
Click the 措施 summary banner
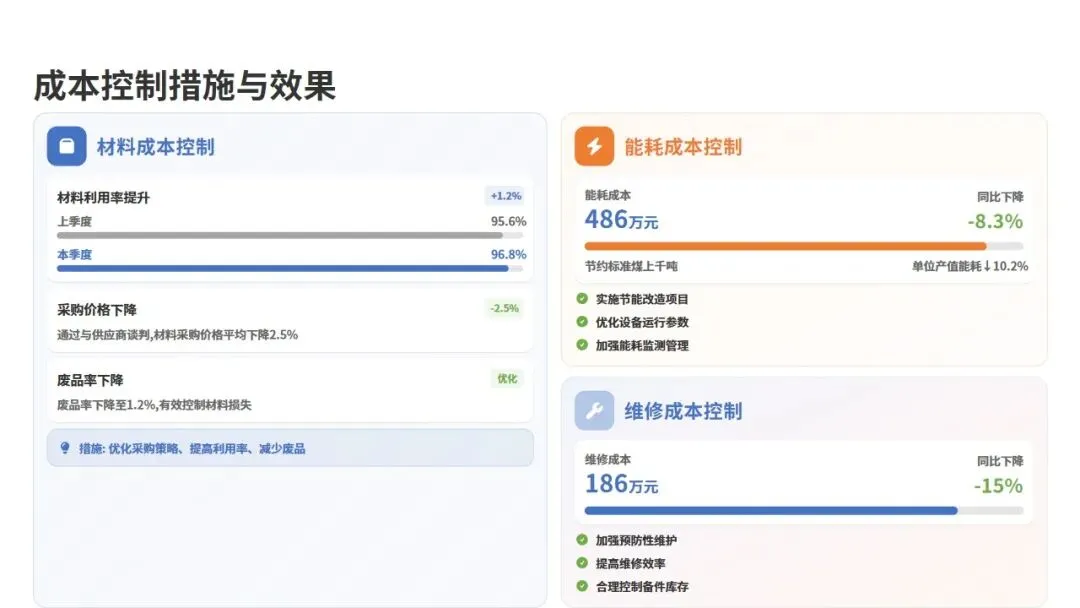pyautogui.click(x=290, y=448)
